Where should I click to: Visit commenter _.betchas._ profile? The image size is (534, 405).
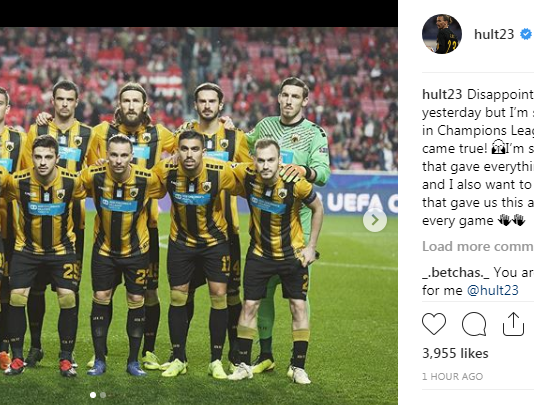(x=455, y=272)
